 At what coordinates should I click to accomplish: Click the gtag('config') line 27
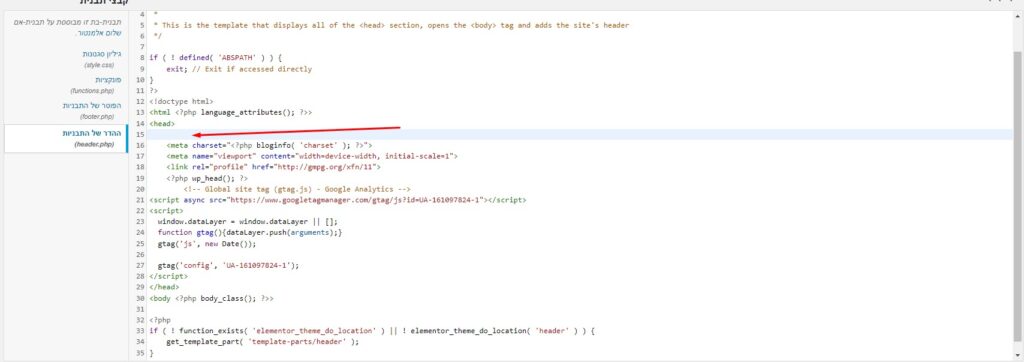[x=228, y=265]
